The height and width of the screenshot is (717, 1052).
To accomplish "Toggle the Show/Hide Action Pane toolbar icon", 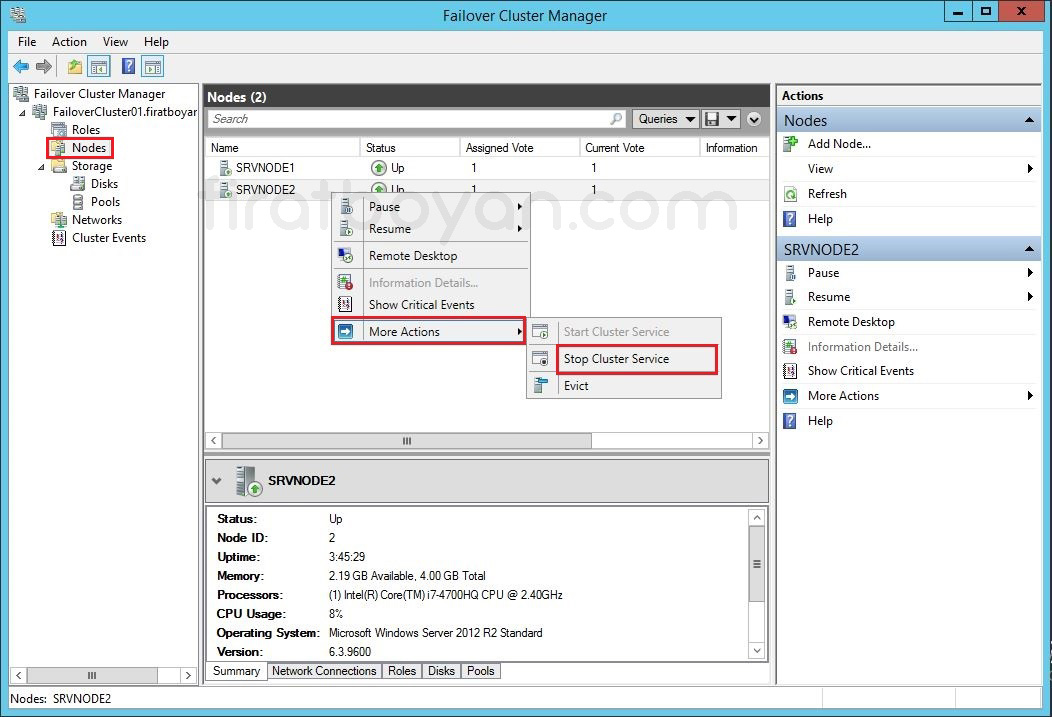I will click(153, 66).
